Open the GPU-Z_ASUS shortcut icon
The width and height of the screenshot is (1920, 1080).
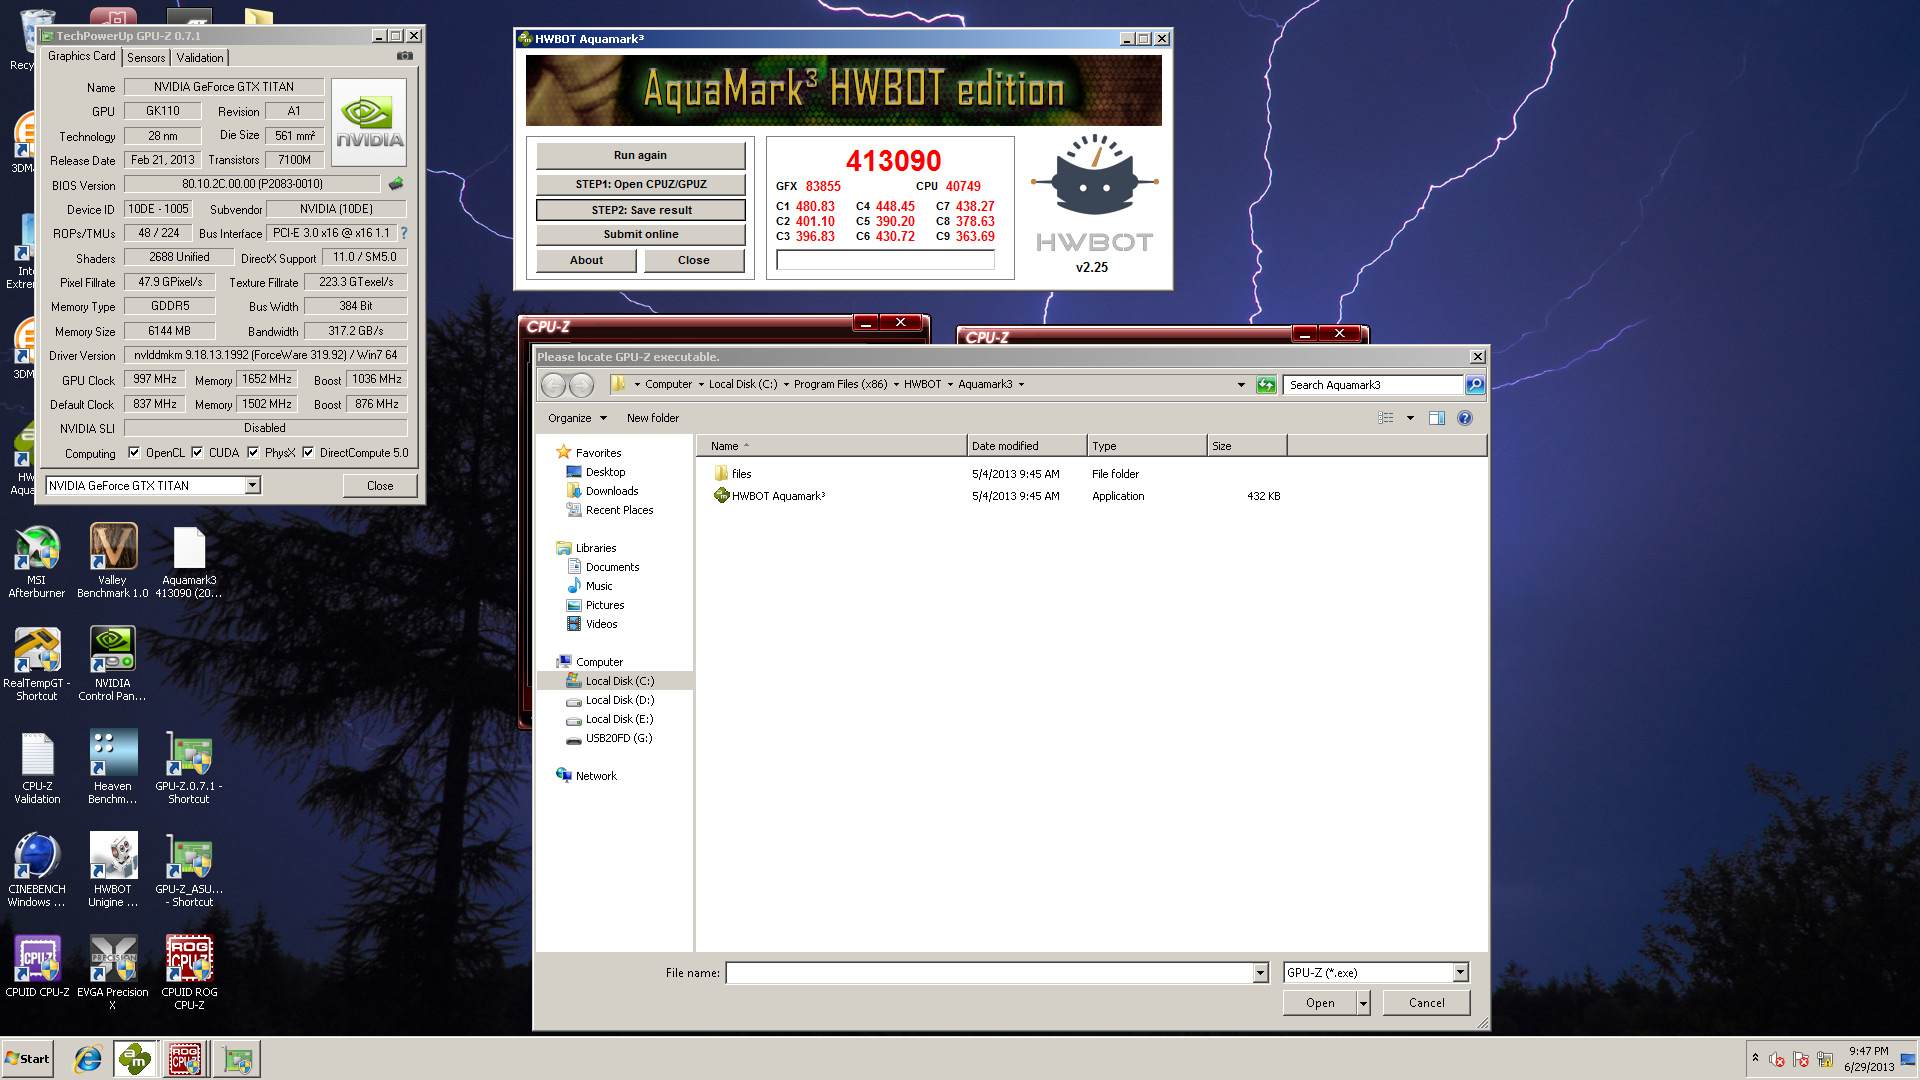click(189, 871)
